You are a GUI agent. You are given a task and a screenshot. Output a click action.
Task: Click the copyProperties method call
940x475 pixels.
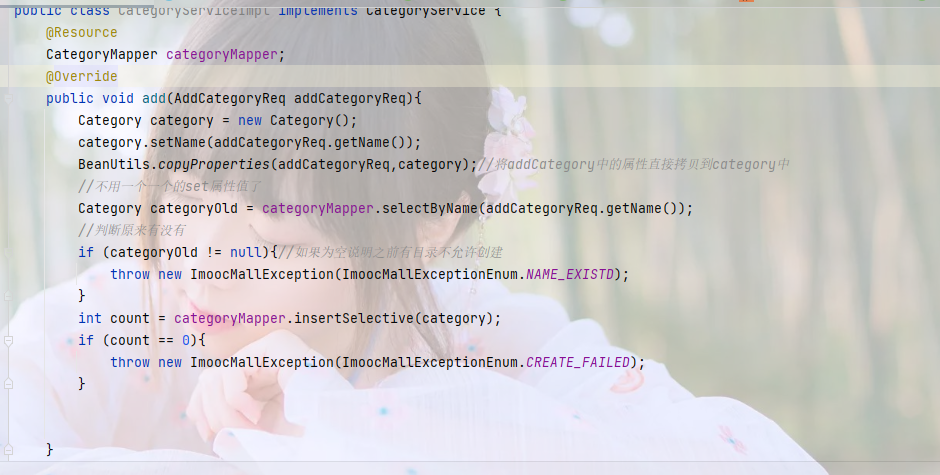pyautogui.click(x=214, y=164)
